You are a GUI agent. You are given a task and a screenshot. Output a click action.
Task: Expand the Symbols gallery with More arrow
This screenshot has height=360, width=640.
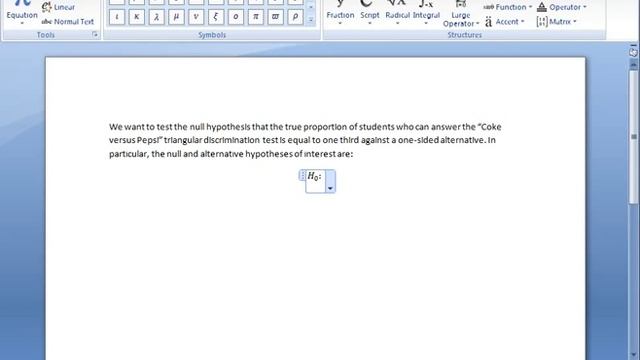311,20
